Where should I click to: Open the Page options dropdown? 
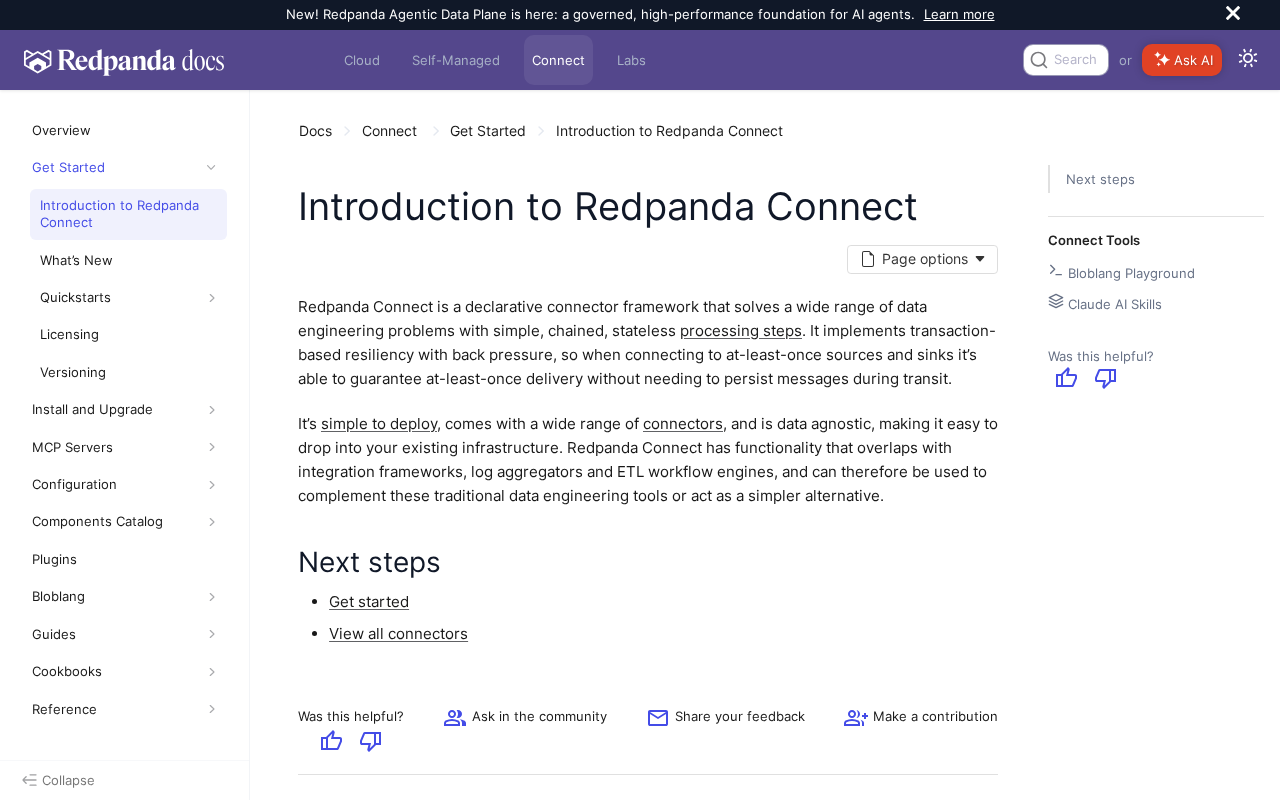922,259
